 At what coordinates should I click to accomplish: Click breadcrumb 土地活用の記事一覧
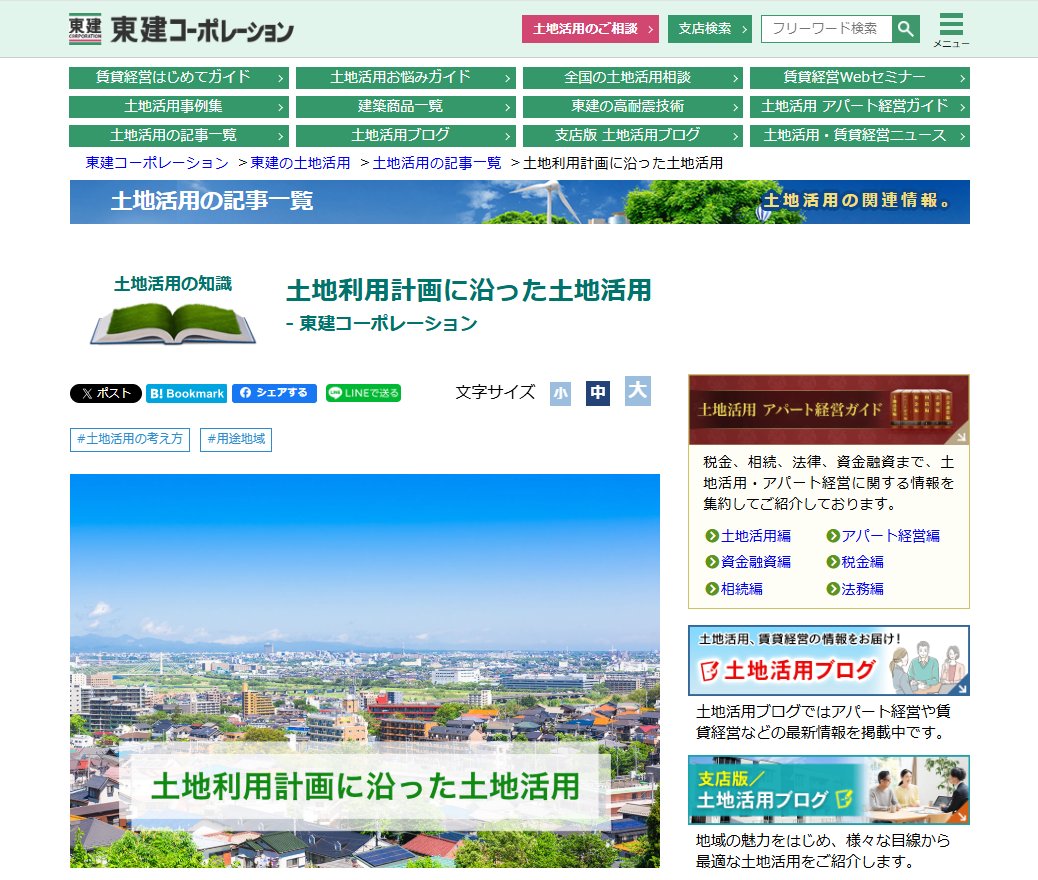tap(437, 163)
